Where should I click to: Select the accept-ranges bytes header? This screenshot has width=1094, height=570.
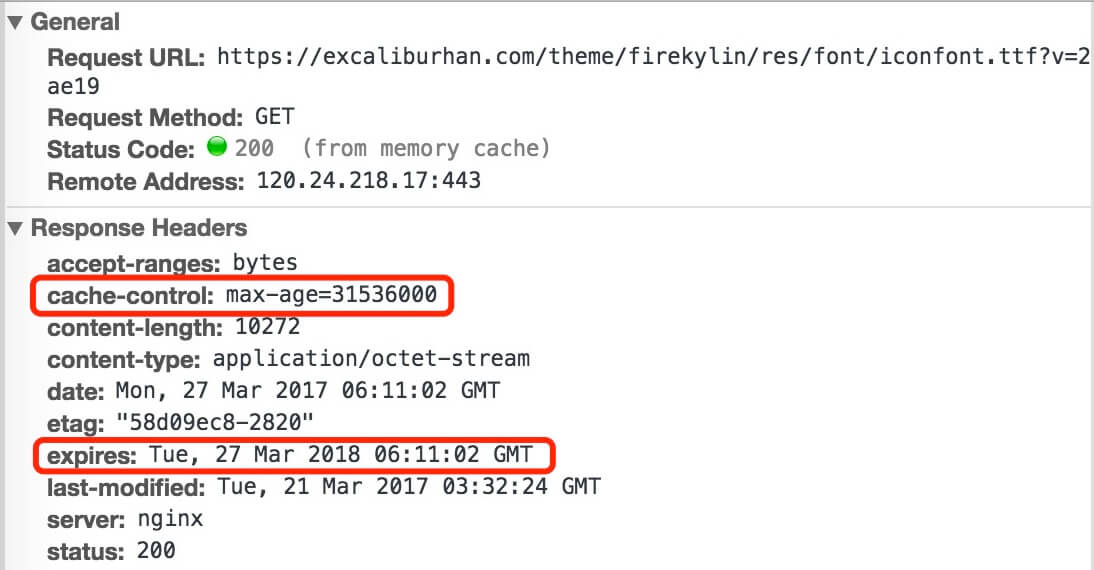click(x=172, y=263)
